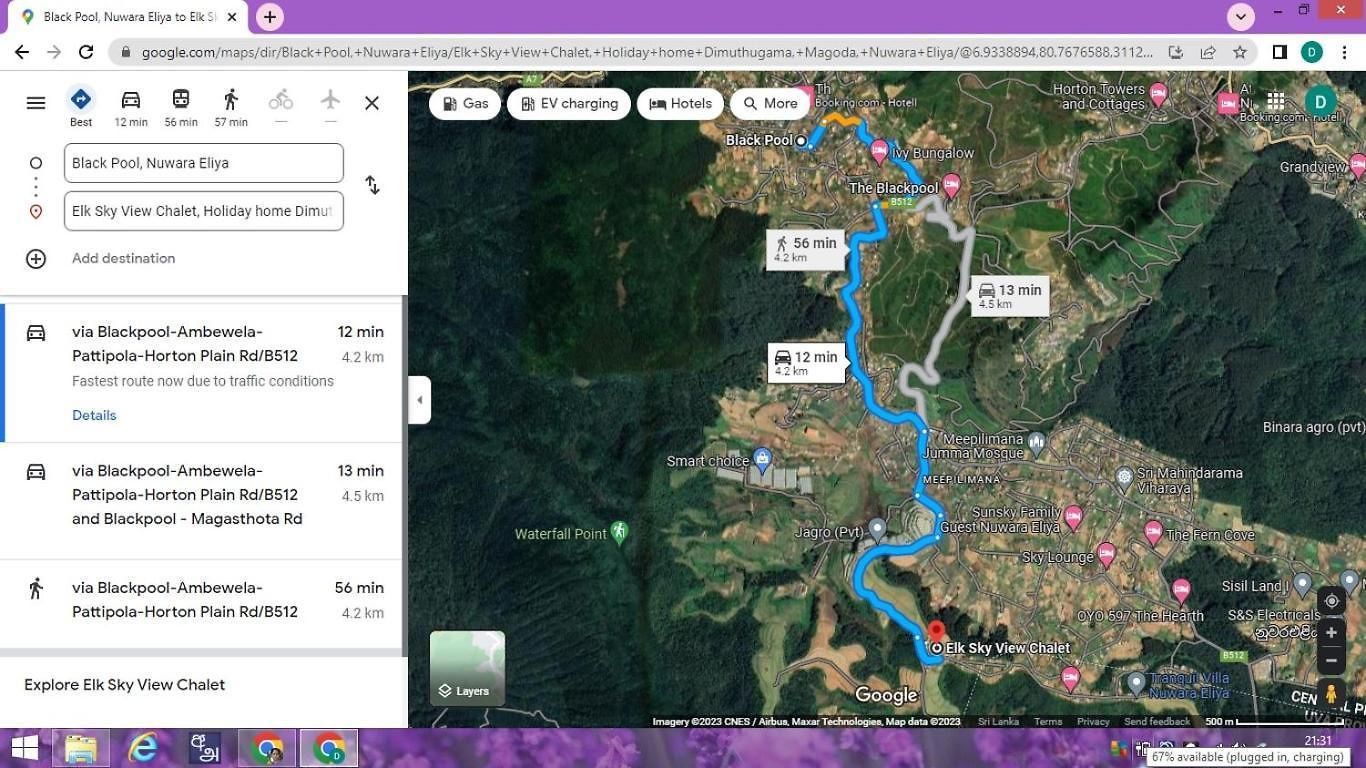The height and width of the screenshot is (768, 1366).
Task: Select the Flights travel mode
Action: coord(331,106)
